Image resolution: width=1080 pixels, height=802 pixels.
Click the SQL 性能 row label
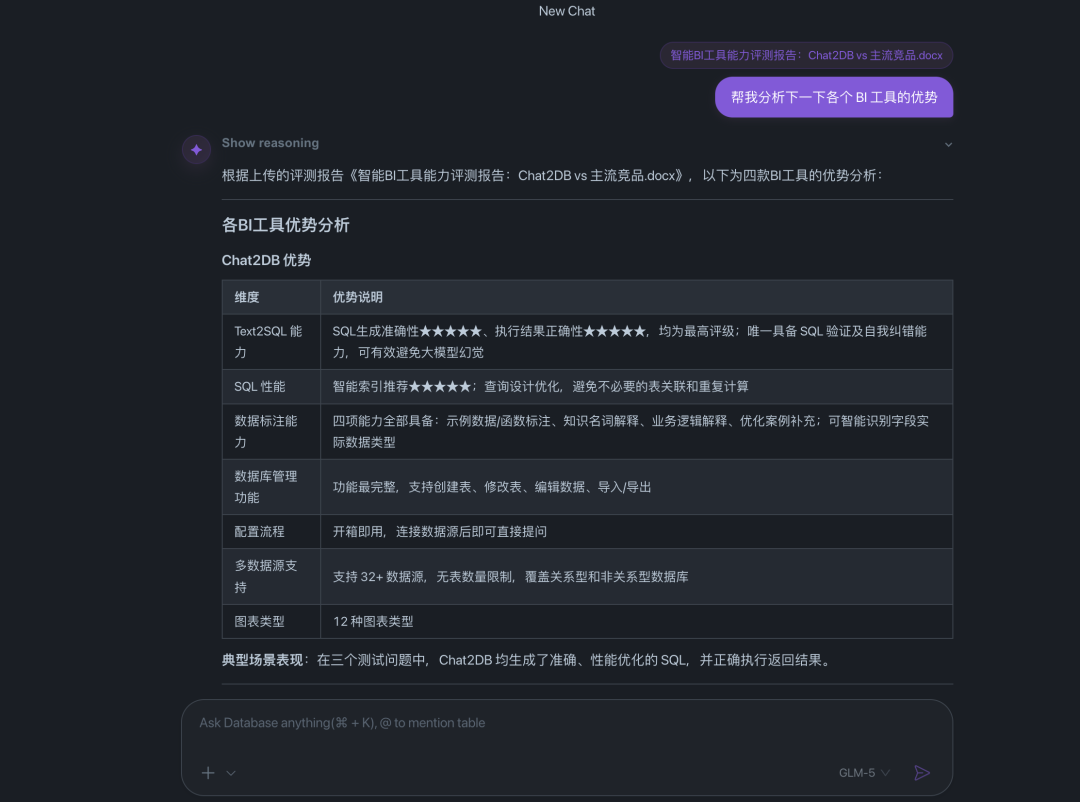[271, 387]
